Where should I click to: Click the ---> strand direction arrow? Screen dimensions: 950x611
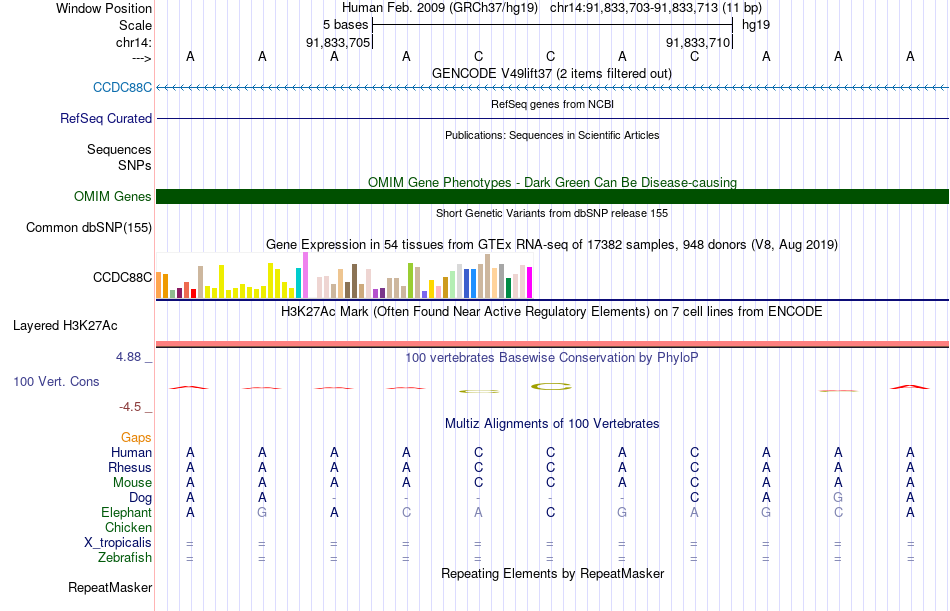click(x=142, y=58)
